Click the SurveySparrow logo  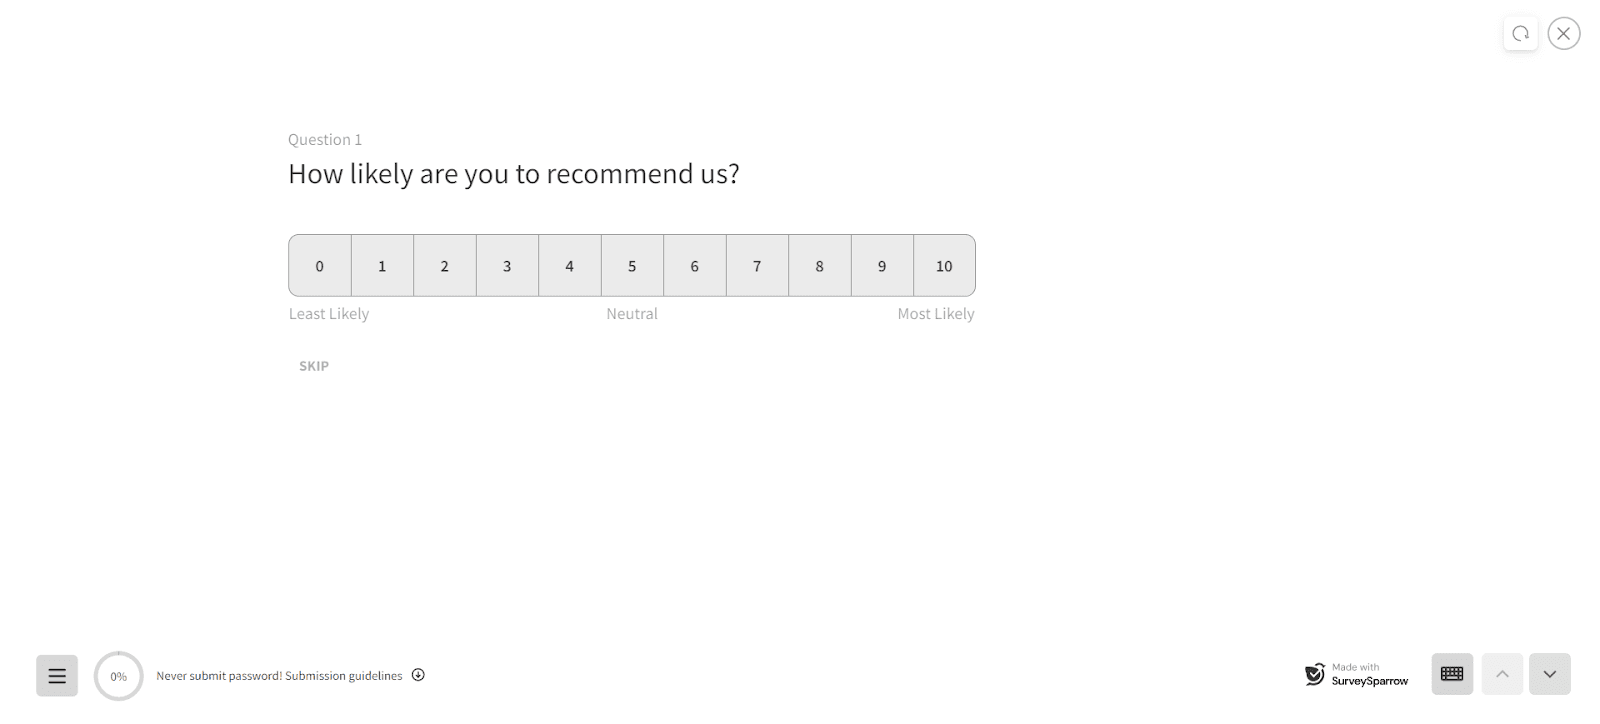coord(1315,674)
